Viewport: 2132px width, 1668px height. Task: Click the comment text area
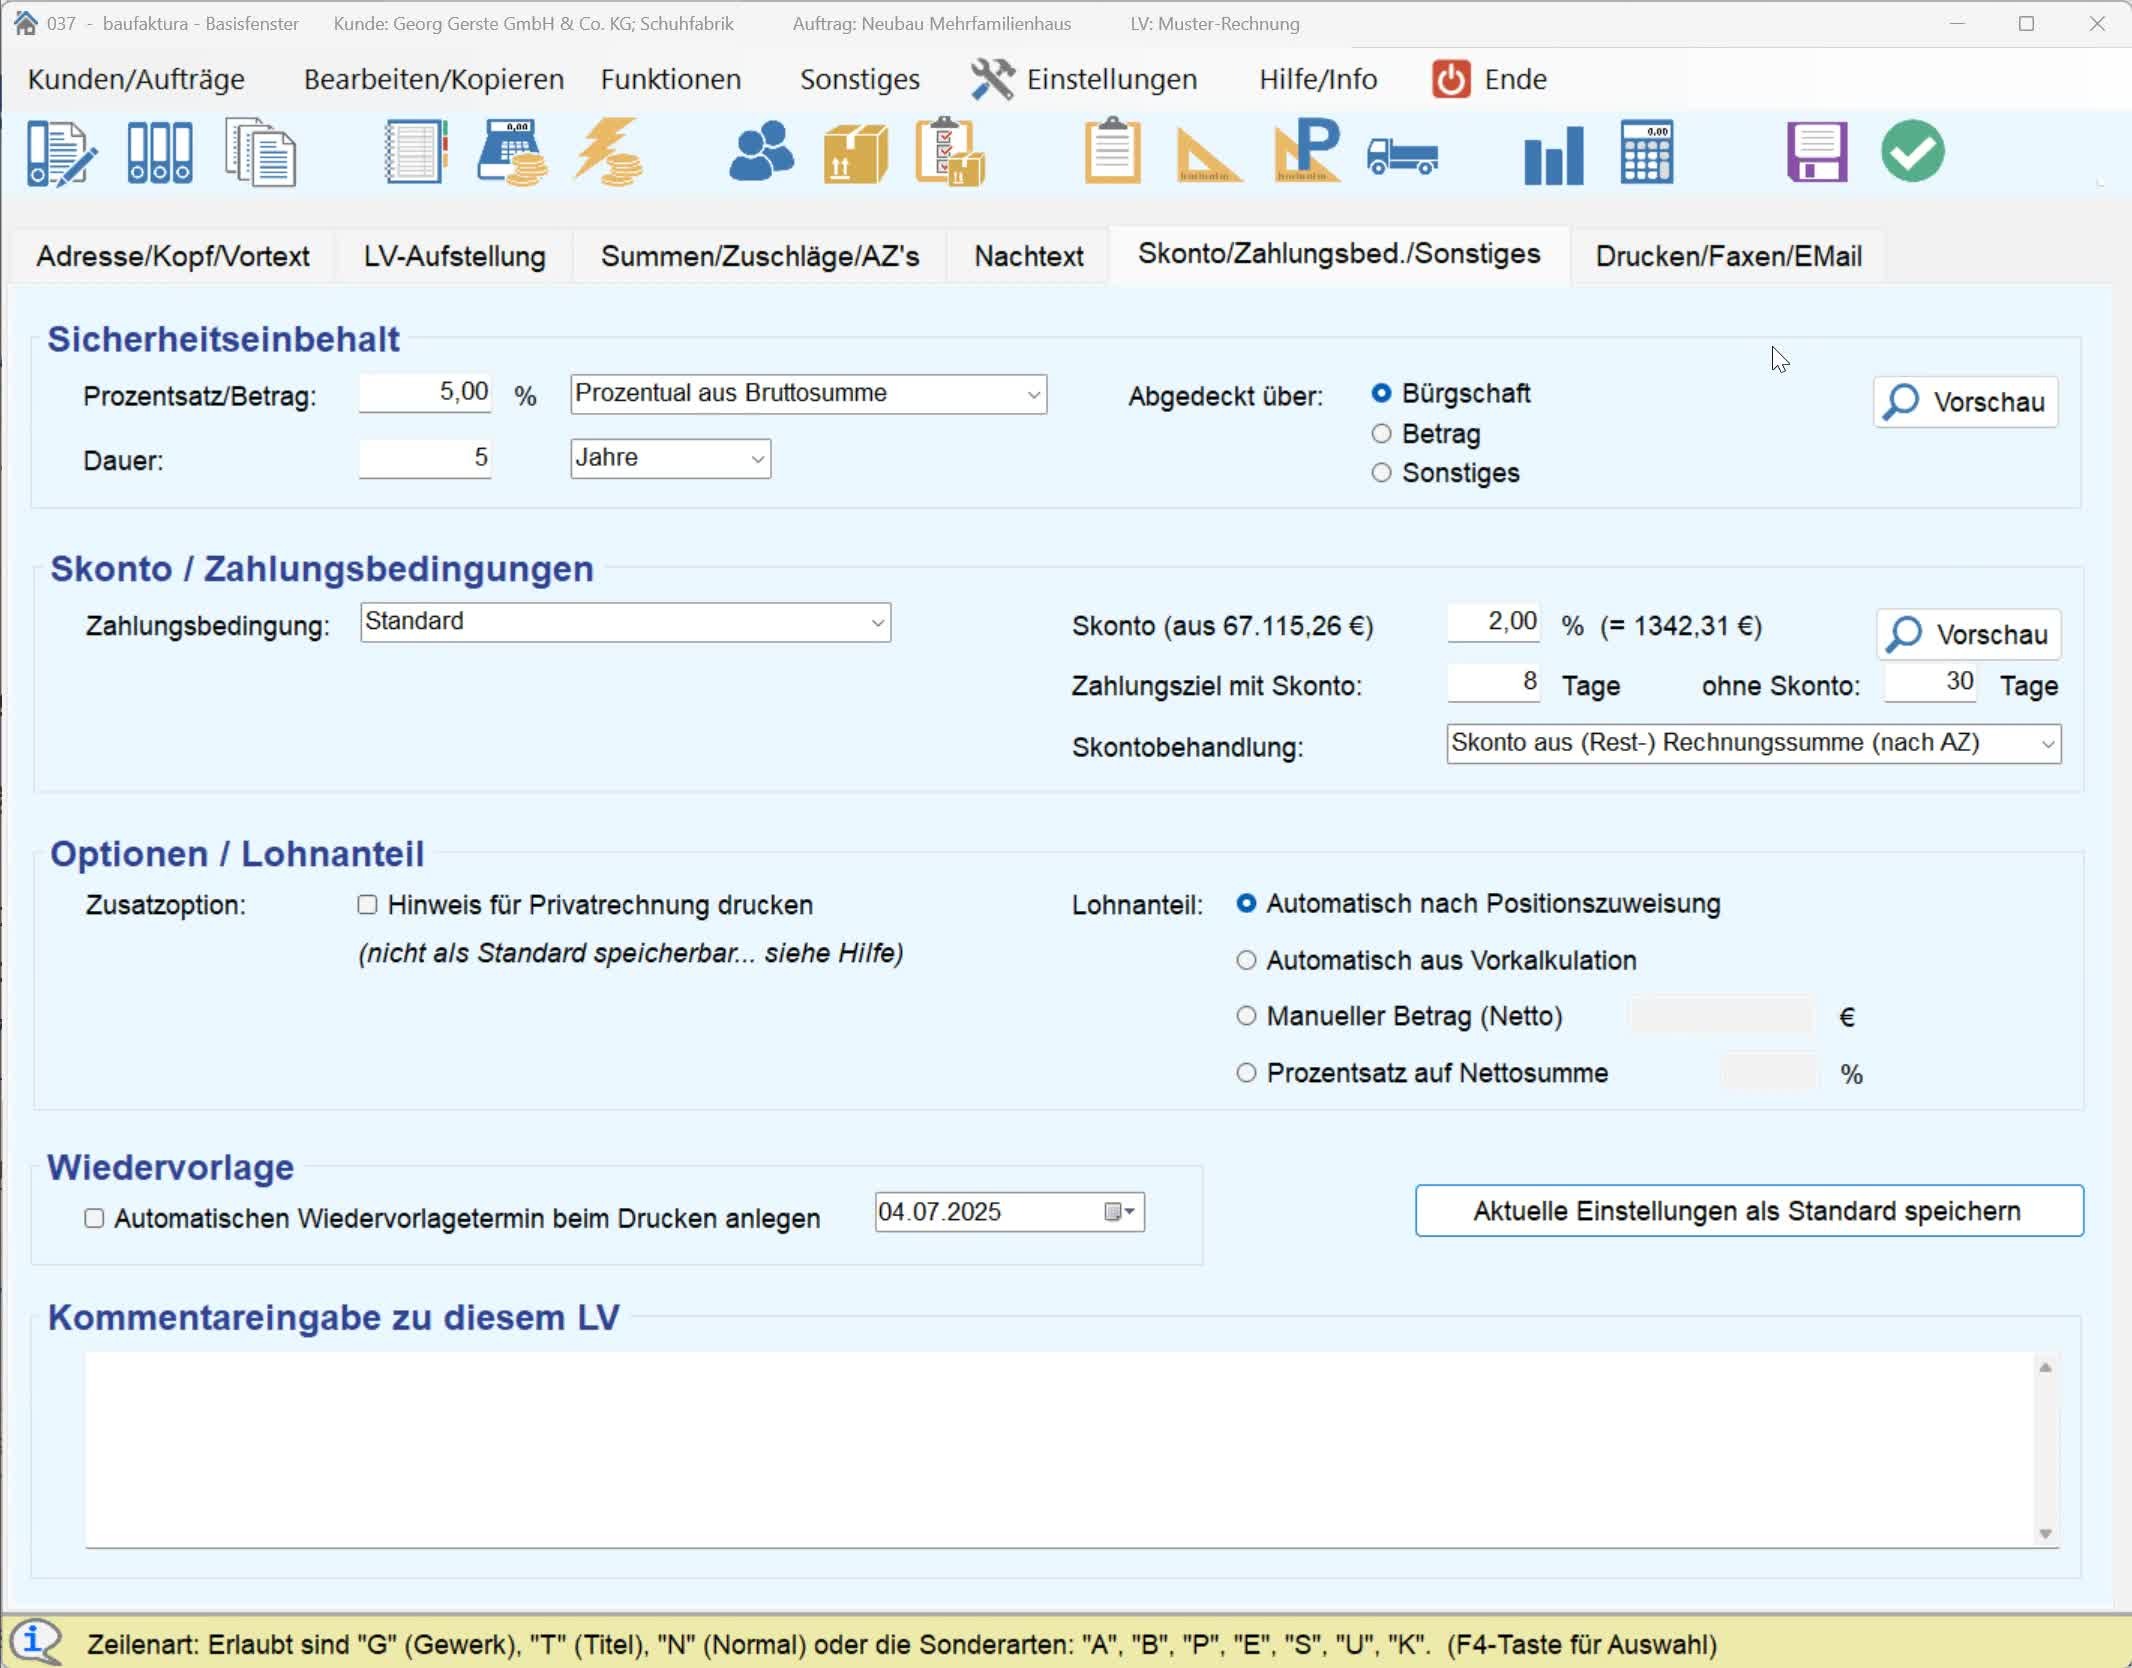click(1060, 1448)
